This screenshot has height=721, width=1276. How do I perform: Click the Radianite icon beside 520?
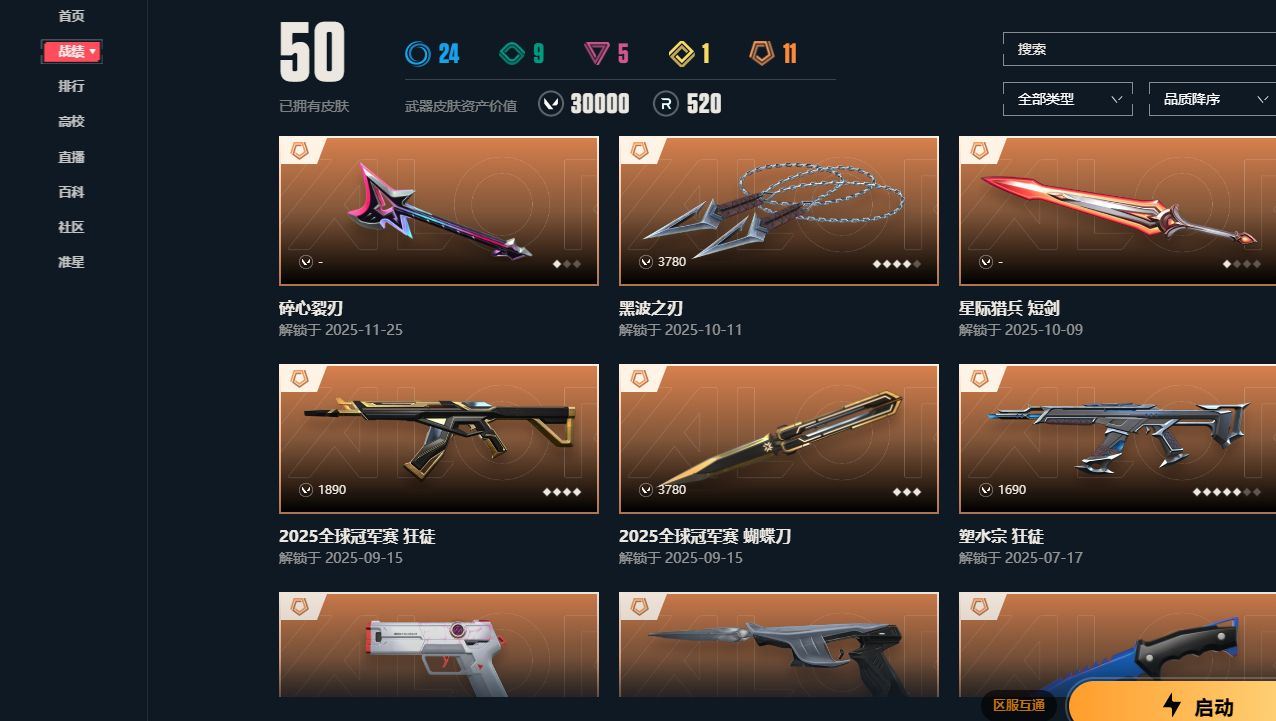[x=666, y=103]
